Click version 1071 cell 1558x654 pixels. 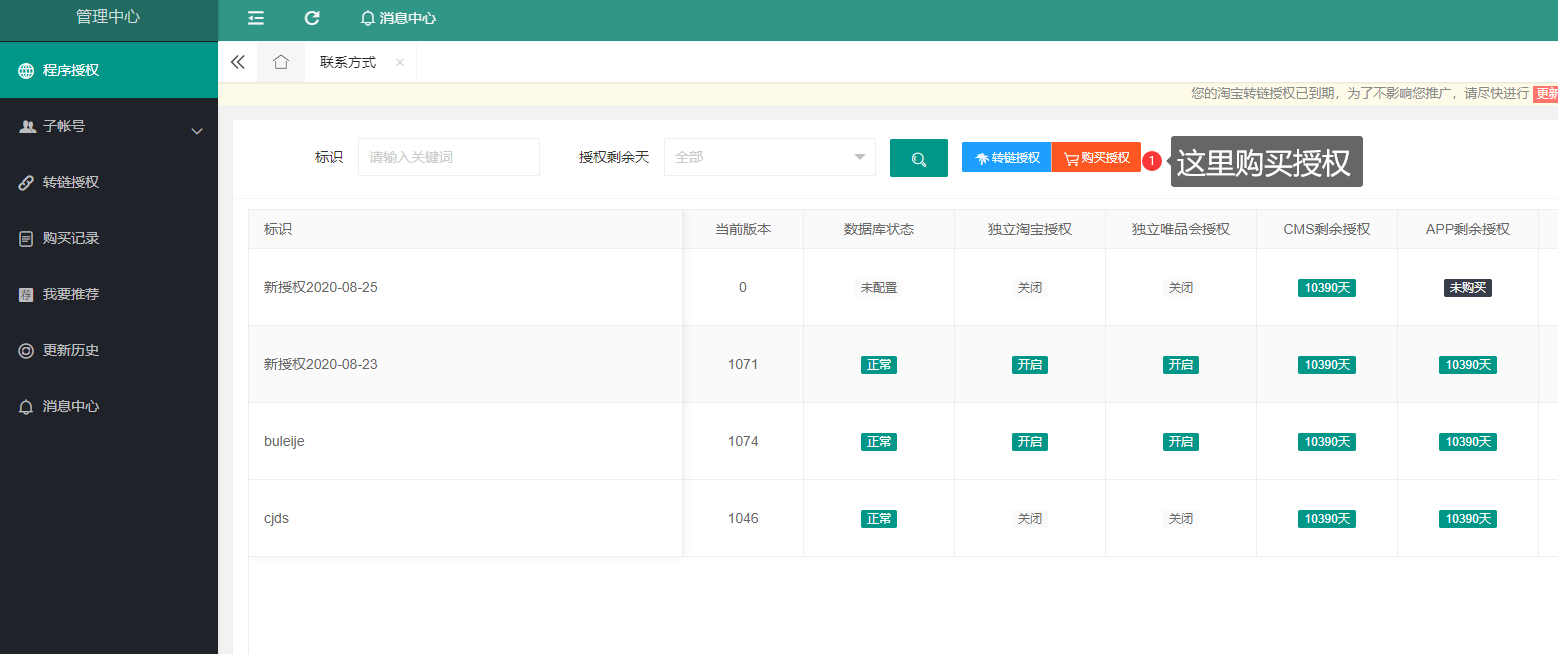[743, 364]
